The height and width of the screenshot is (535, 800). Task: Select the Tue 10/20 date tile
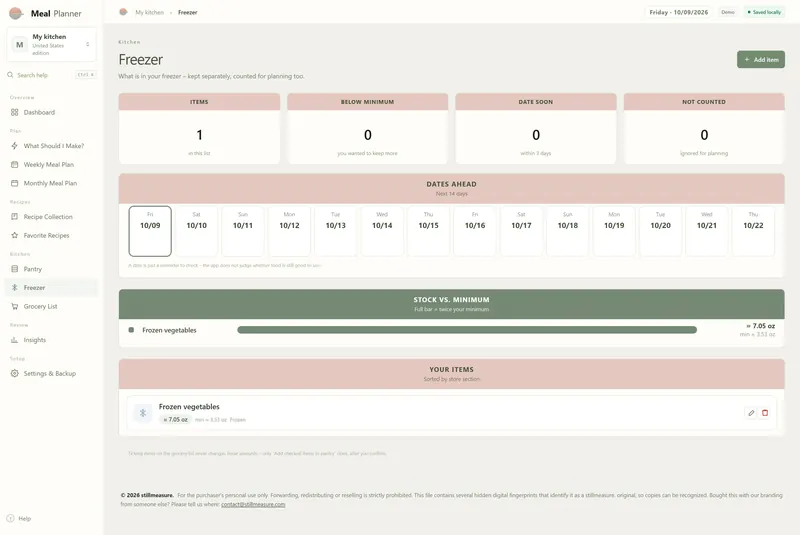point(661,231)
